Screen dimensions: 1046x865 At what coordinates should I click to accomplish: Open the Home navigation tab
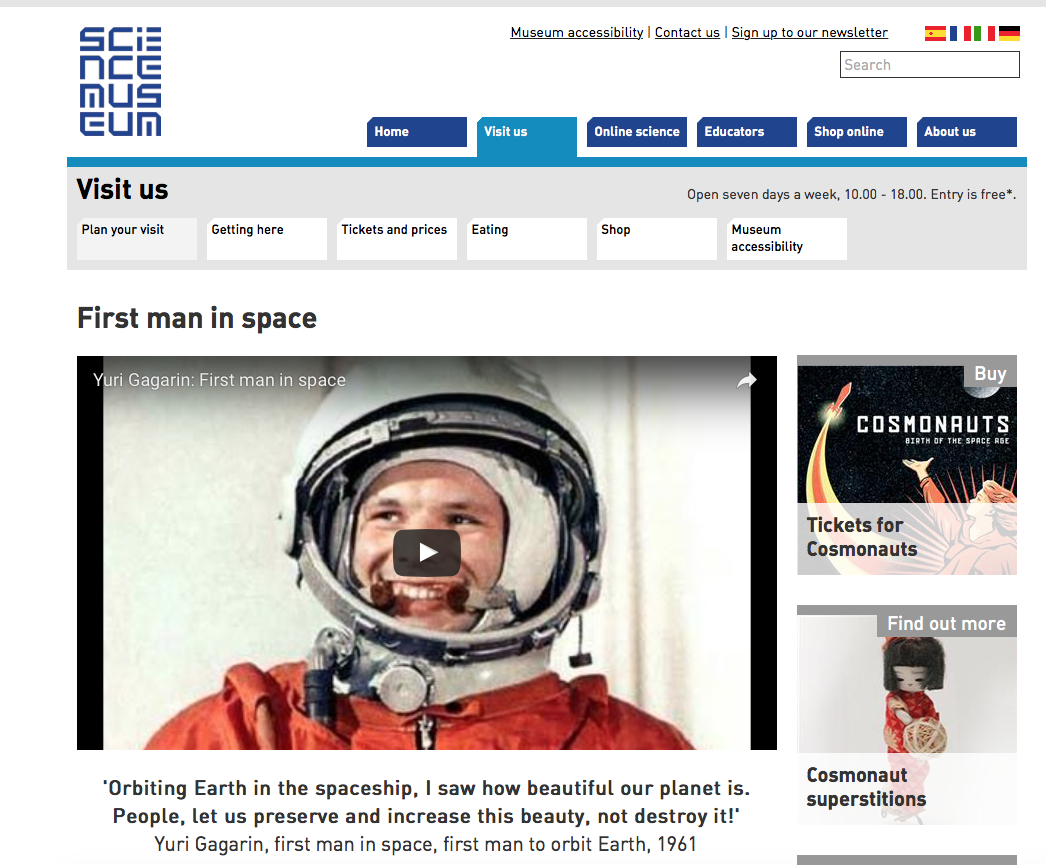tap(416, 132)
